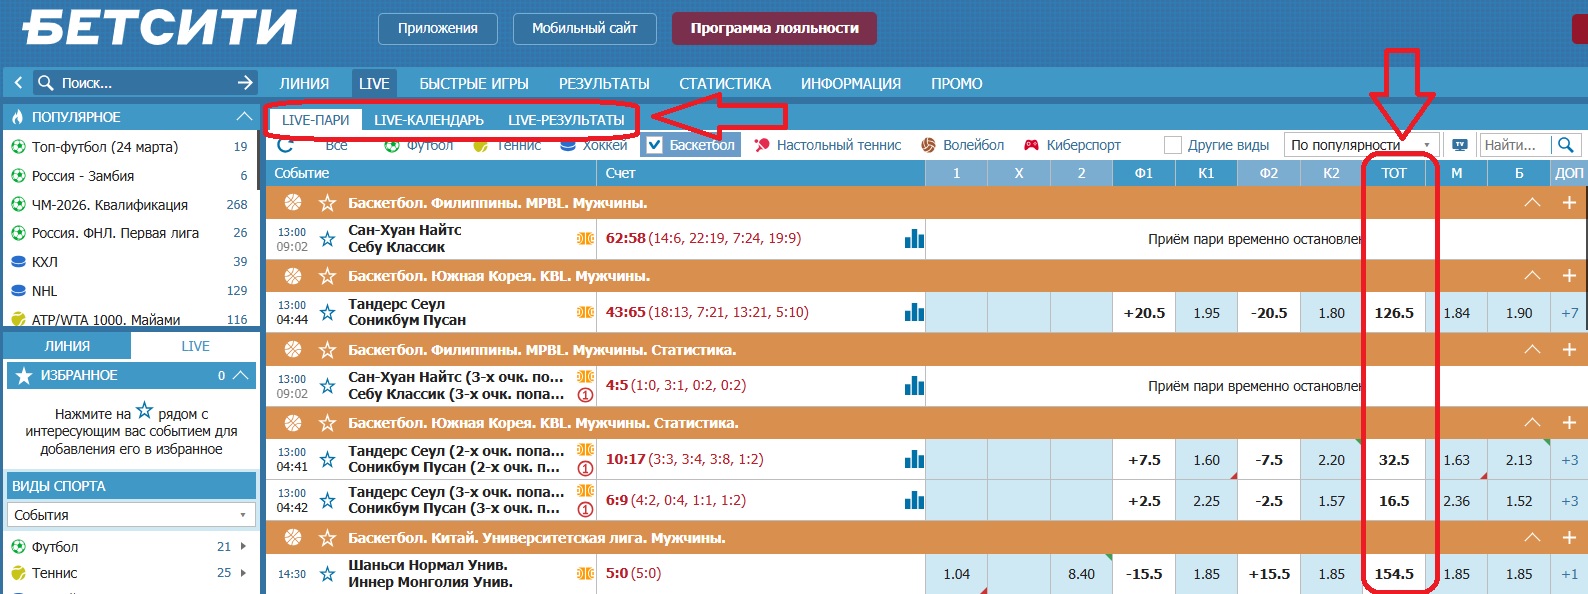This screenshot has width=1588, height=594.
Task: Star the Шаньси Нормал Унив. match
Action: coord(327,574)
